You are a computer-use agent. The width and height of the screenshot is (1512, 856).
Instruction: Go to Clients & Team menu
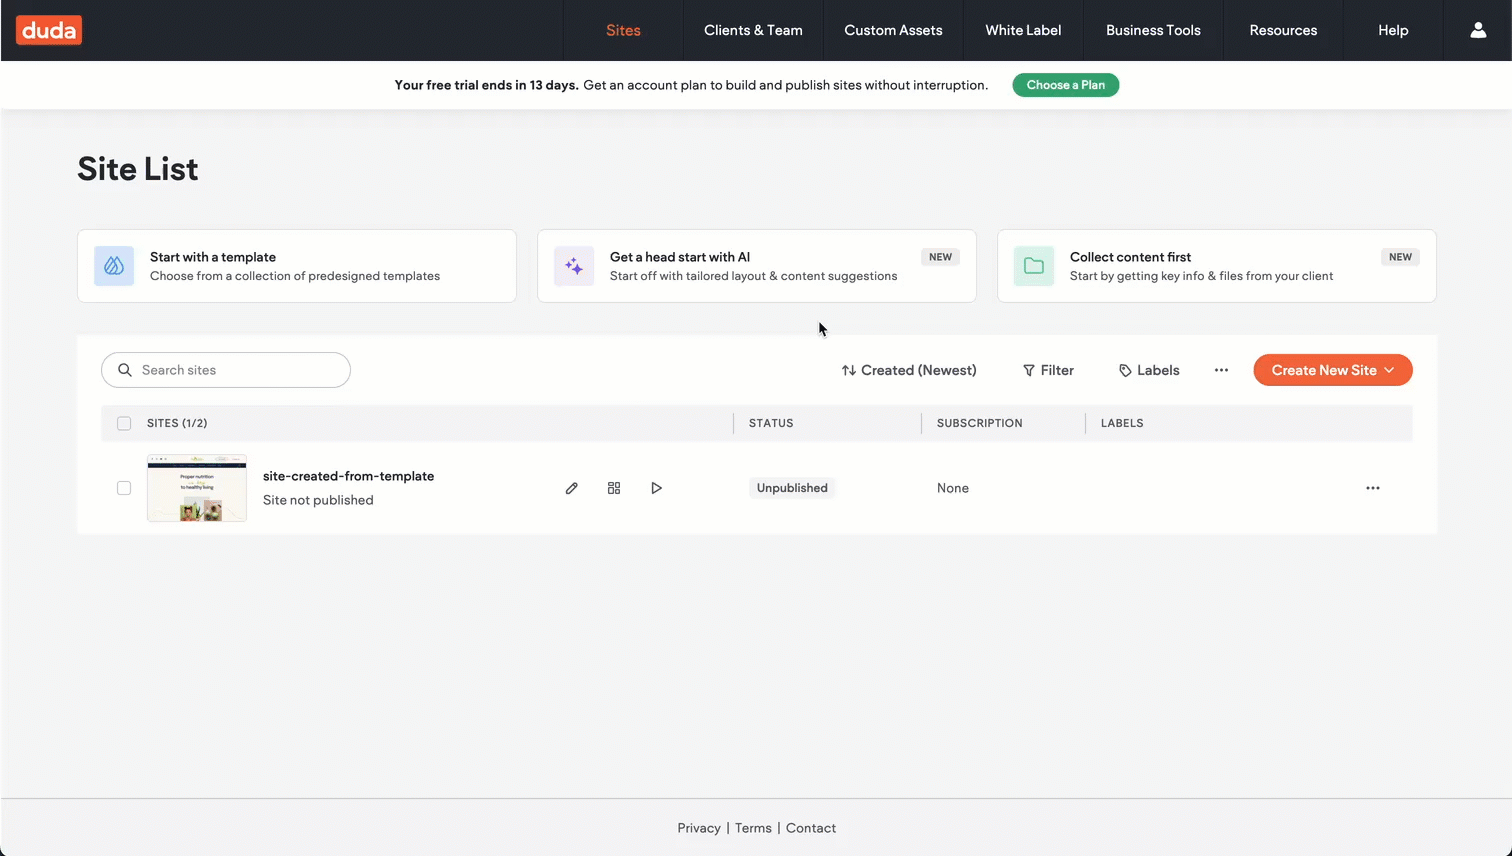(753, 30)
